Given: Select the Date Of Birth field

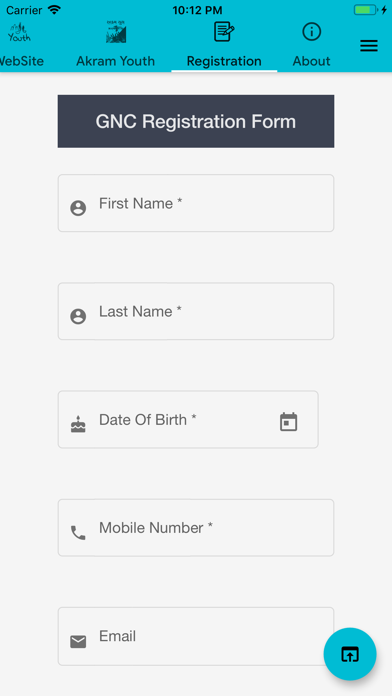Looking at the screenshot, I should point(188,419).
